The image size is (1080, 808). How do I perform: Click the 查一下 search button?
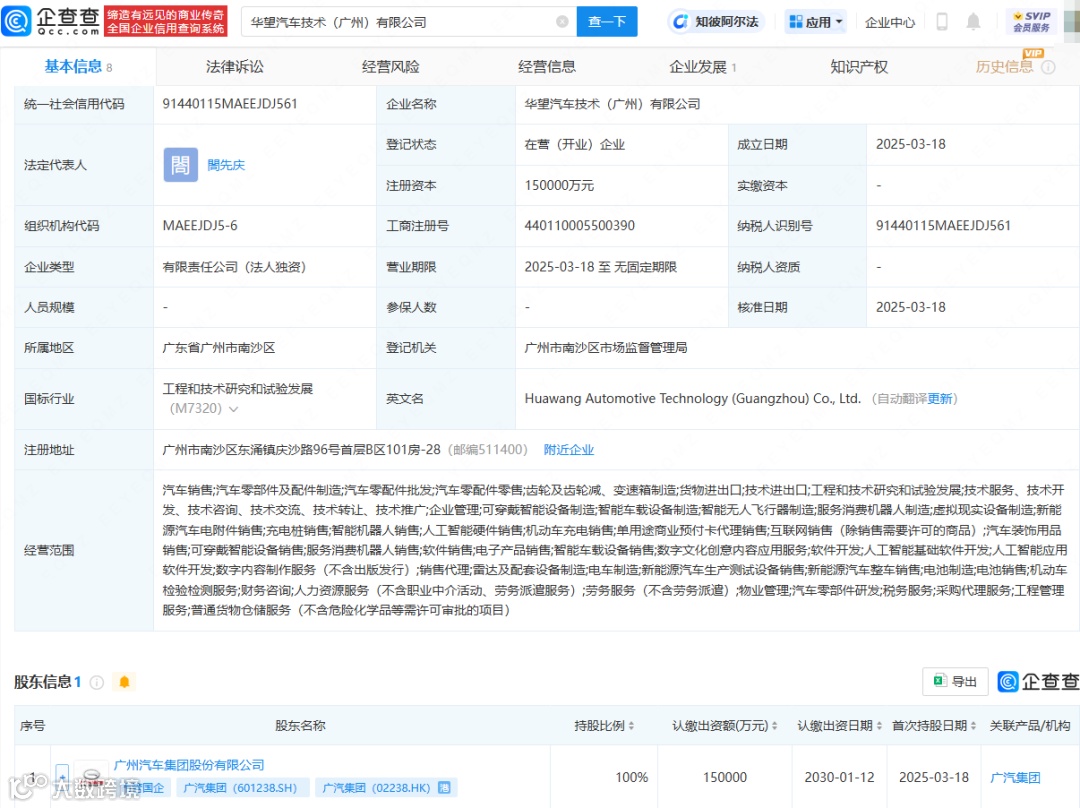point(607,22)
